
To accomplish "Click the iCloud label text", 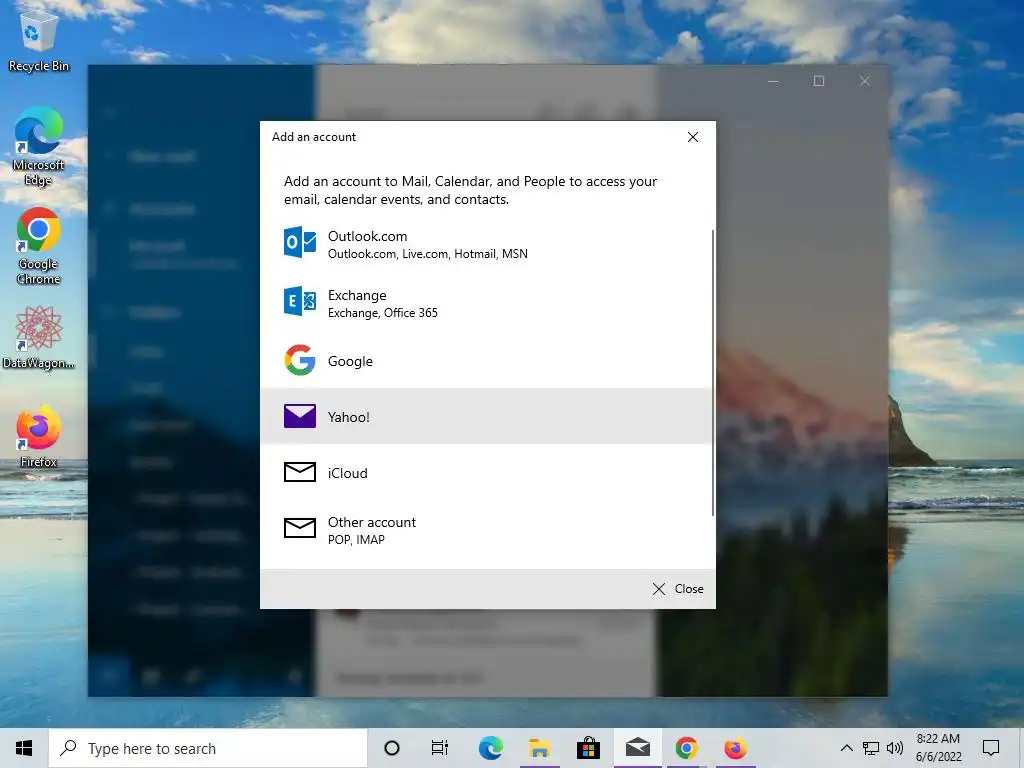I will [347, 473].
